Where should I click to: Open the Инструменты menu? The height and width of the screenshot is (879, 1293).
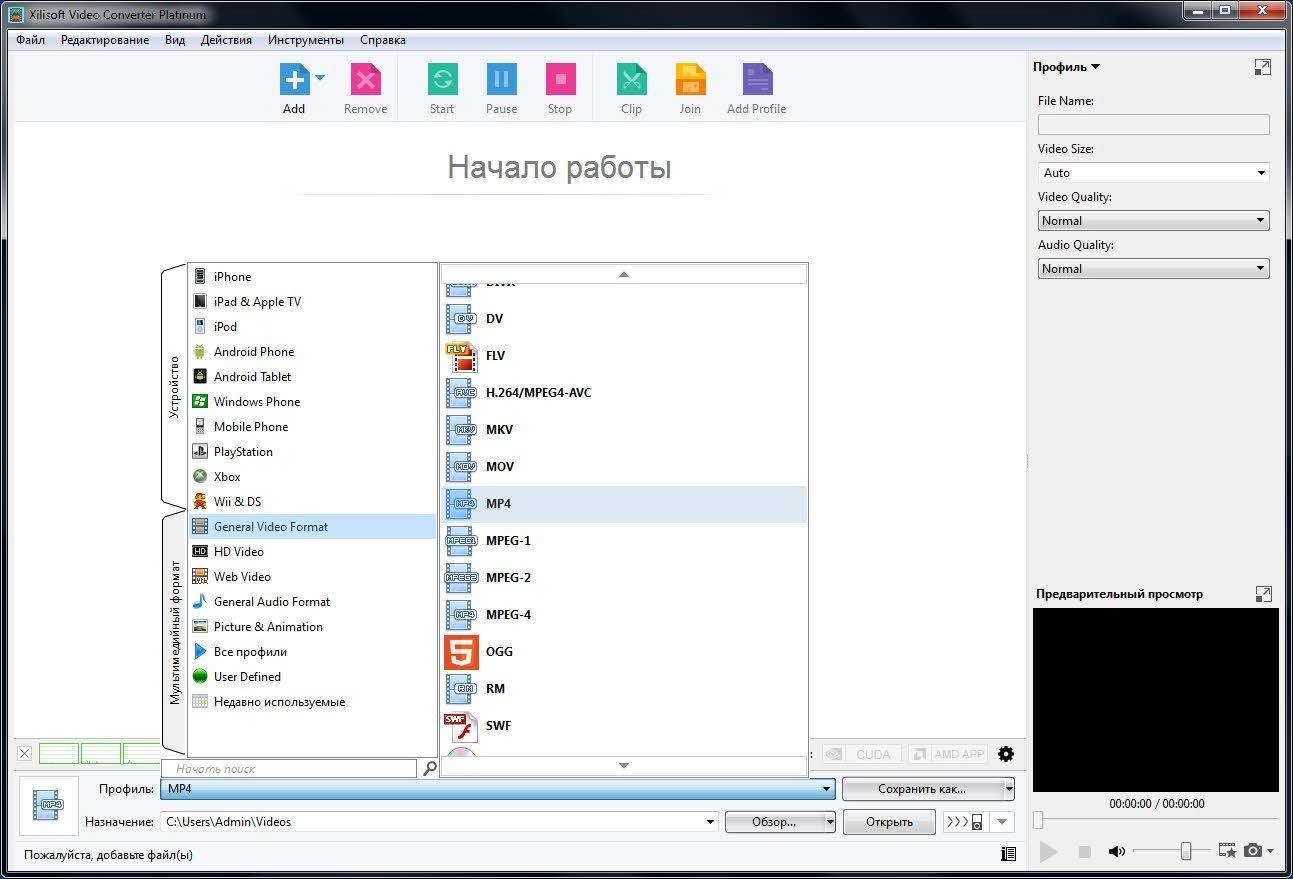(306, 40)
